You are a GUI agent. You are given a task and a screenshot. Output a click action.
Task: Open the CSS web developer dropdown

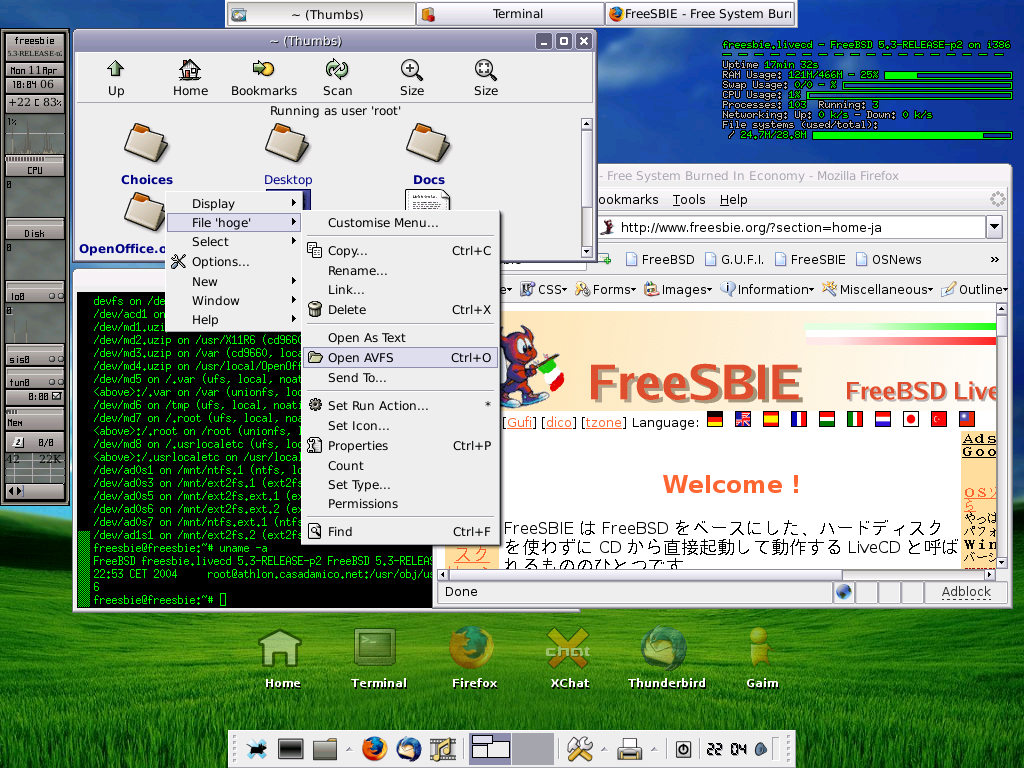(543, 289)
